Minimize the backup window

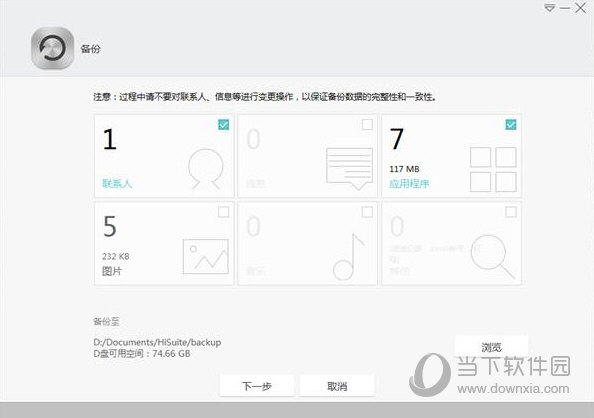tap(565, 8)
